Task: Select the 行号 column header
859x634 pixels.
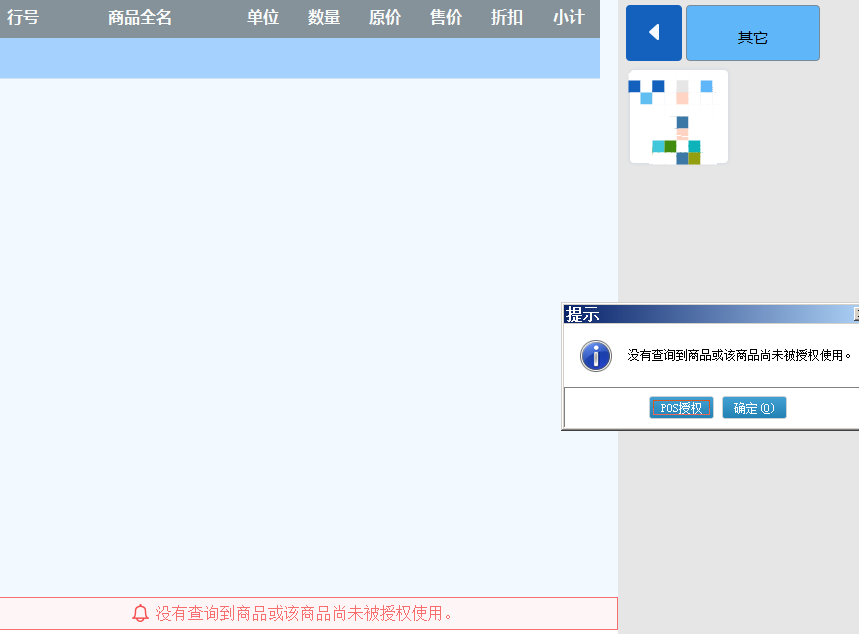Action: click(23, 18)
